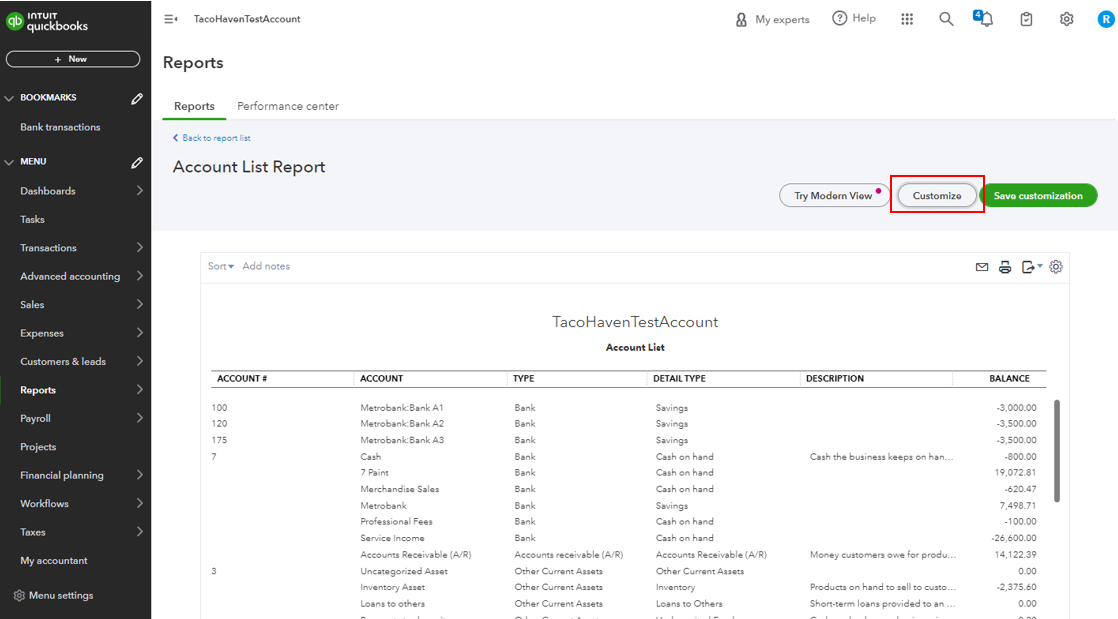This screenshot has width=1118, height=619.
Task: Switch to the Reports tab
Action: [x=194, y=106]
